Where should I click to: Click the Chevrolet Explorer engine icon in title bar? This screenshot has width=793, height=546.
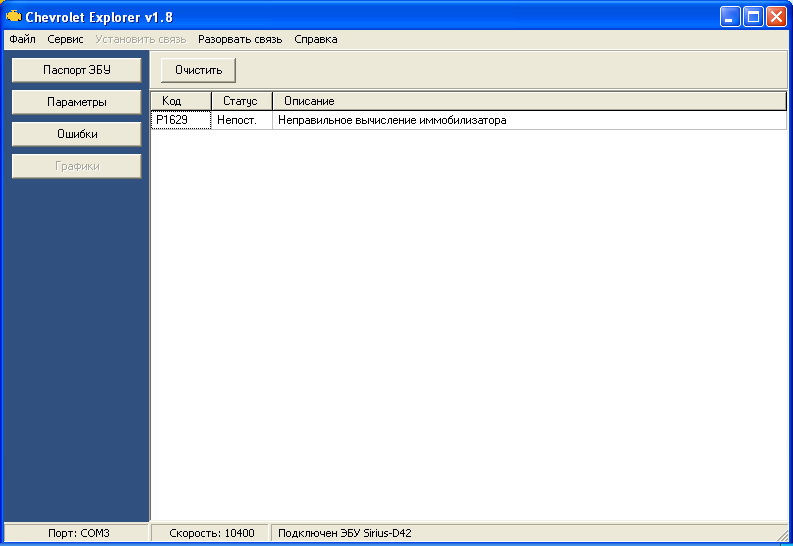(x=13, y=16)
